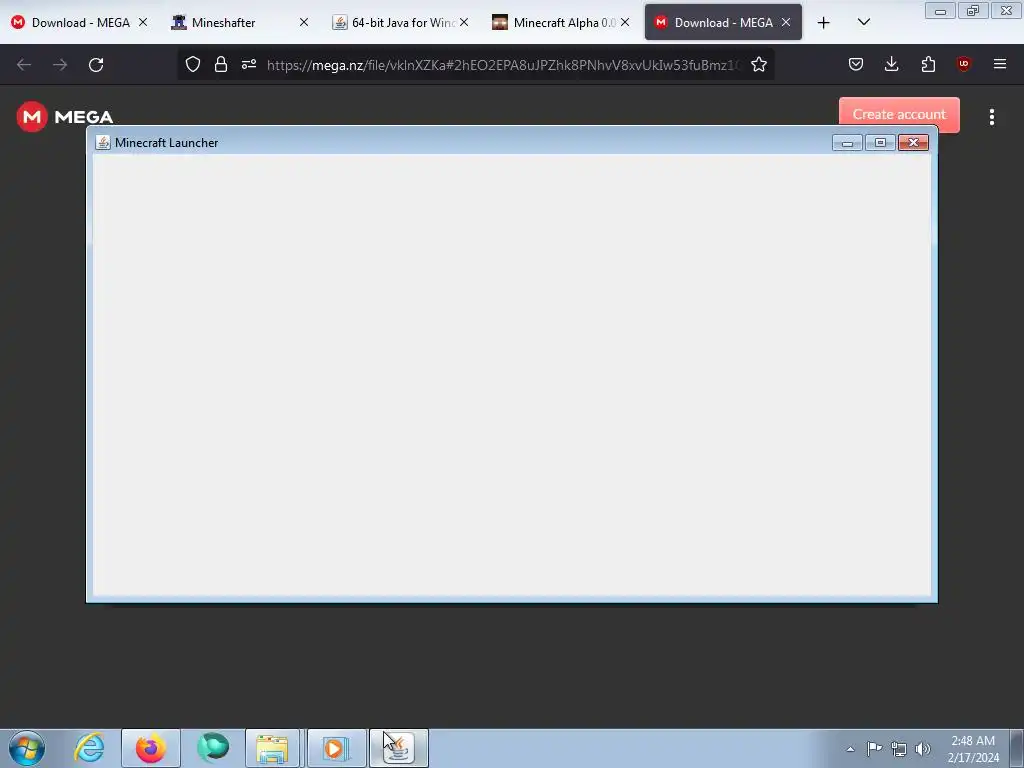1024x768 pixels.
Task: Close the active Download - MEGA tab
Action: coord(786,22)
